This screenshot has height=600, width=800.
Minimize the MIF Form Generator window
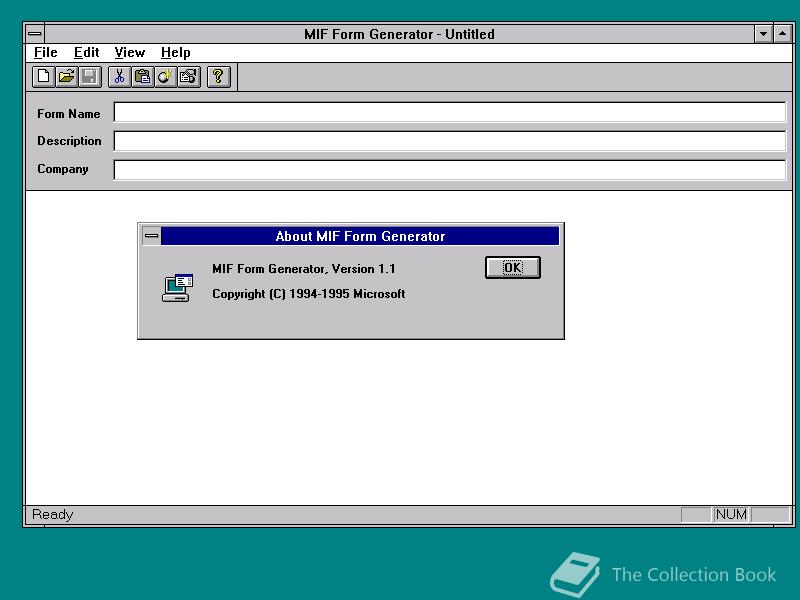[763, 34]
